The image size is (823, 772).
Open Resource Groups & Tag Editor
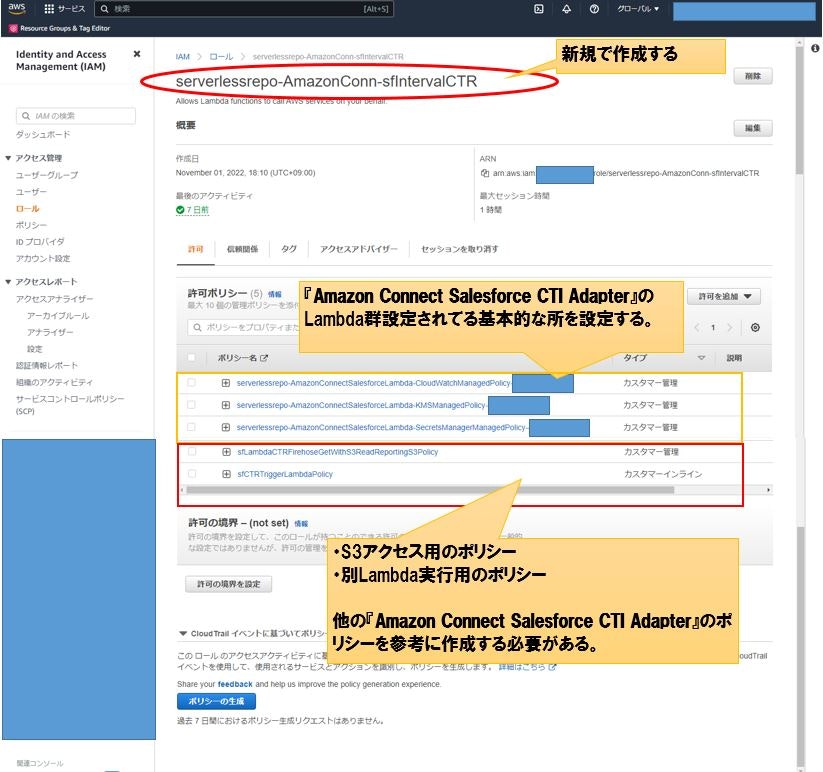click(60, 28)
